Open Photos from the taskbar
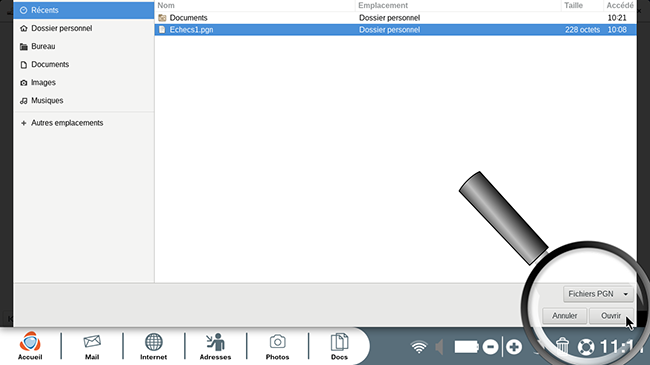Screen dimensions: 650x365 coord(277,346)
